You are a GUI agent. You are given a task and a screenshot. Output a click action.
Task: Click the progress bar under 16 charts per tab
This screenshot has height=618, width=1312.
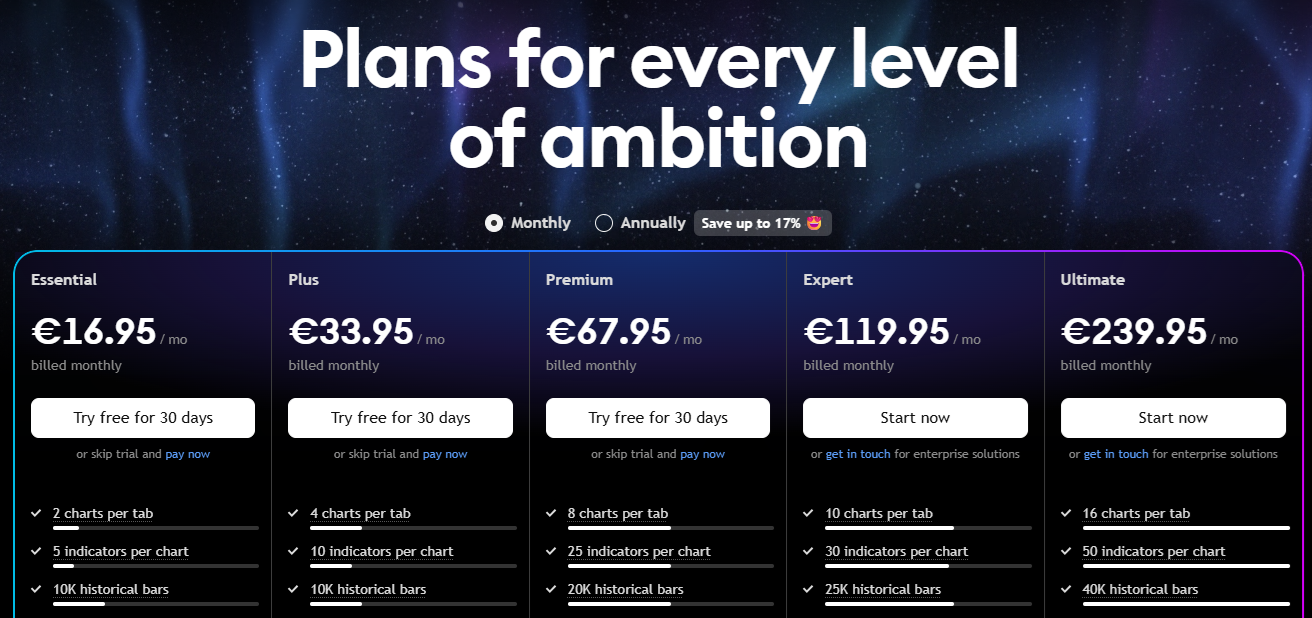(1186, 527)
